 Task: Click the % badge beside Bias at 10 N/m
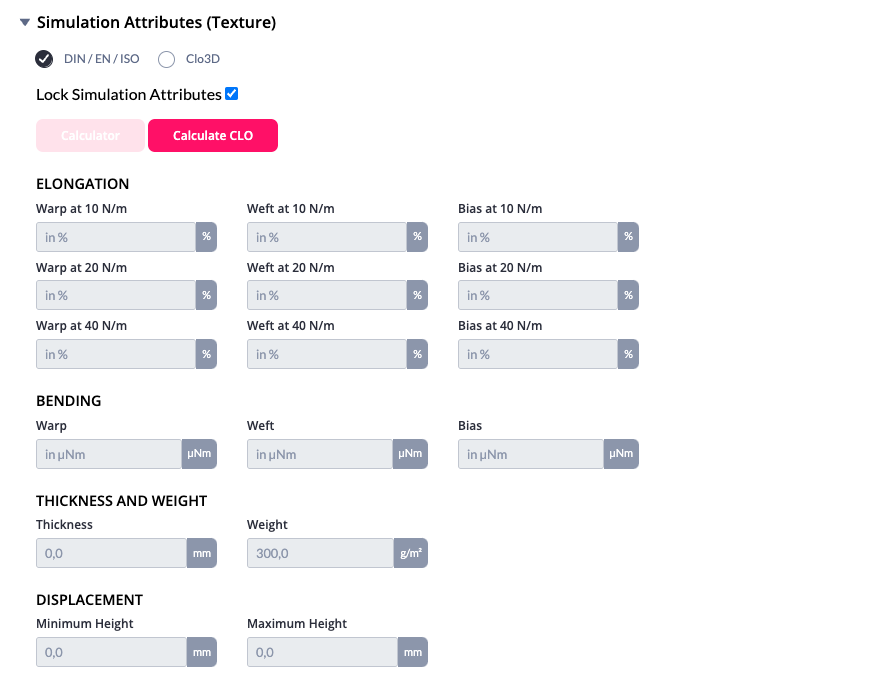(628, 237)
